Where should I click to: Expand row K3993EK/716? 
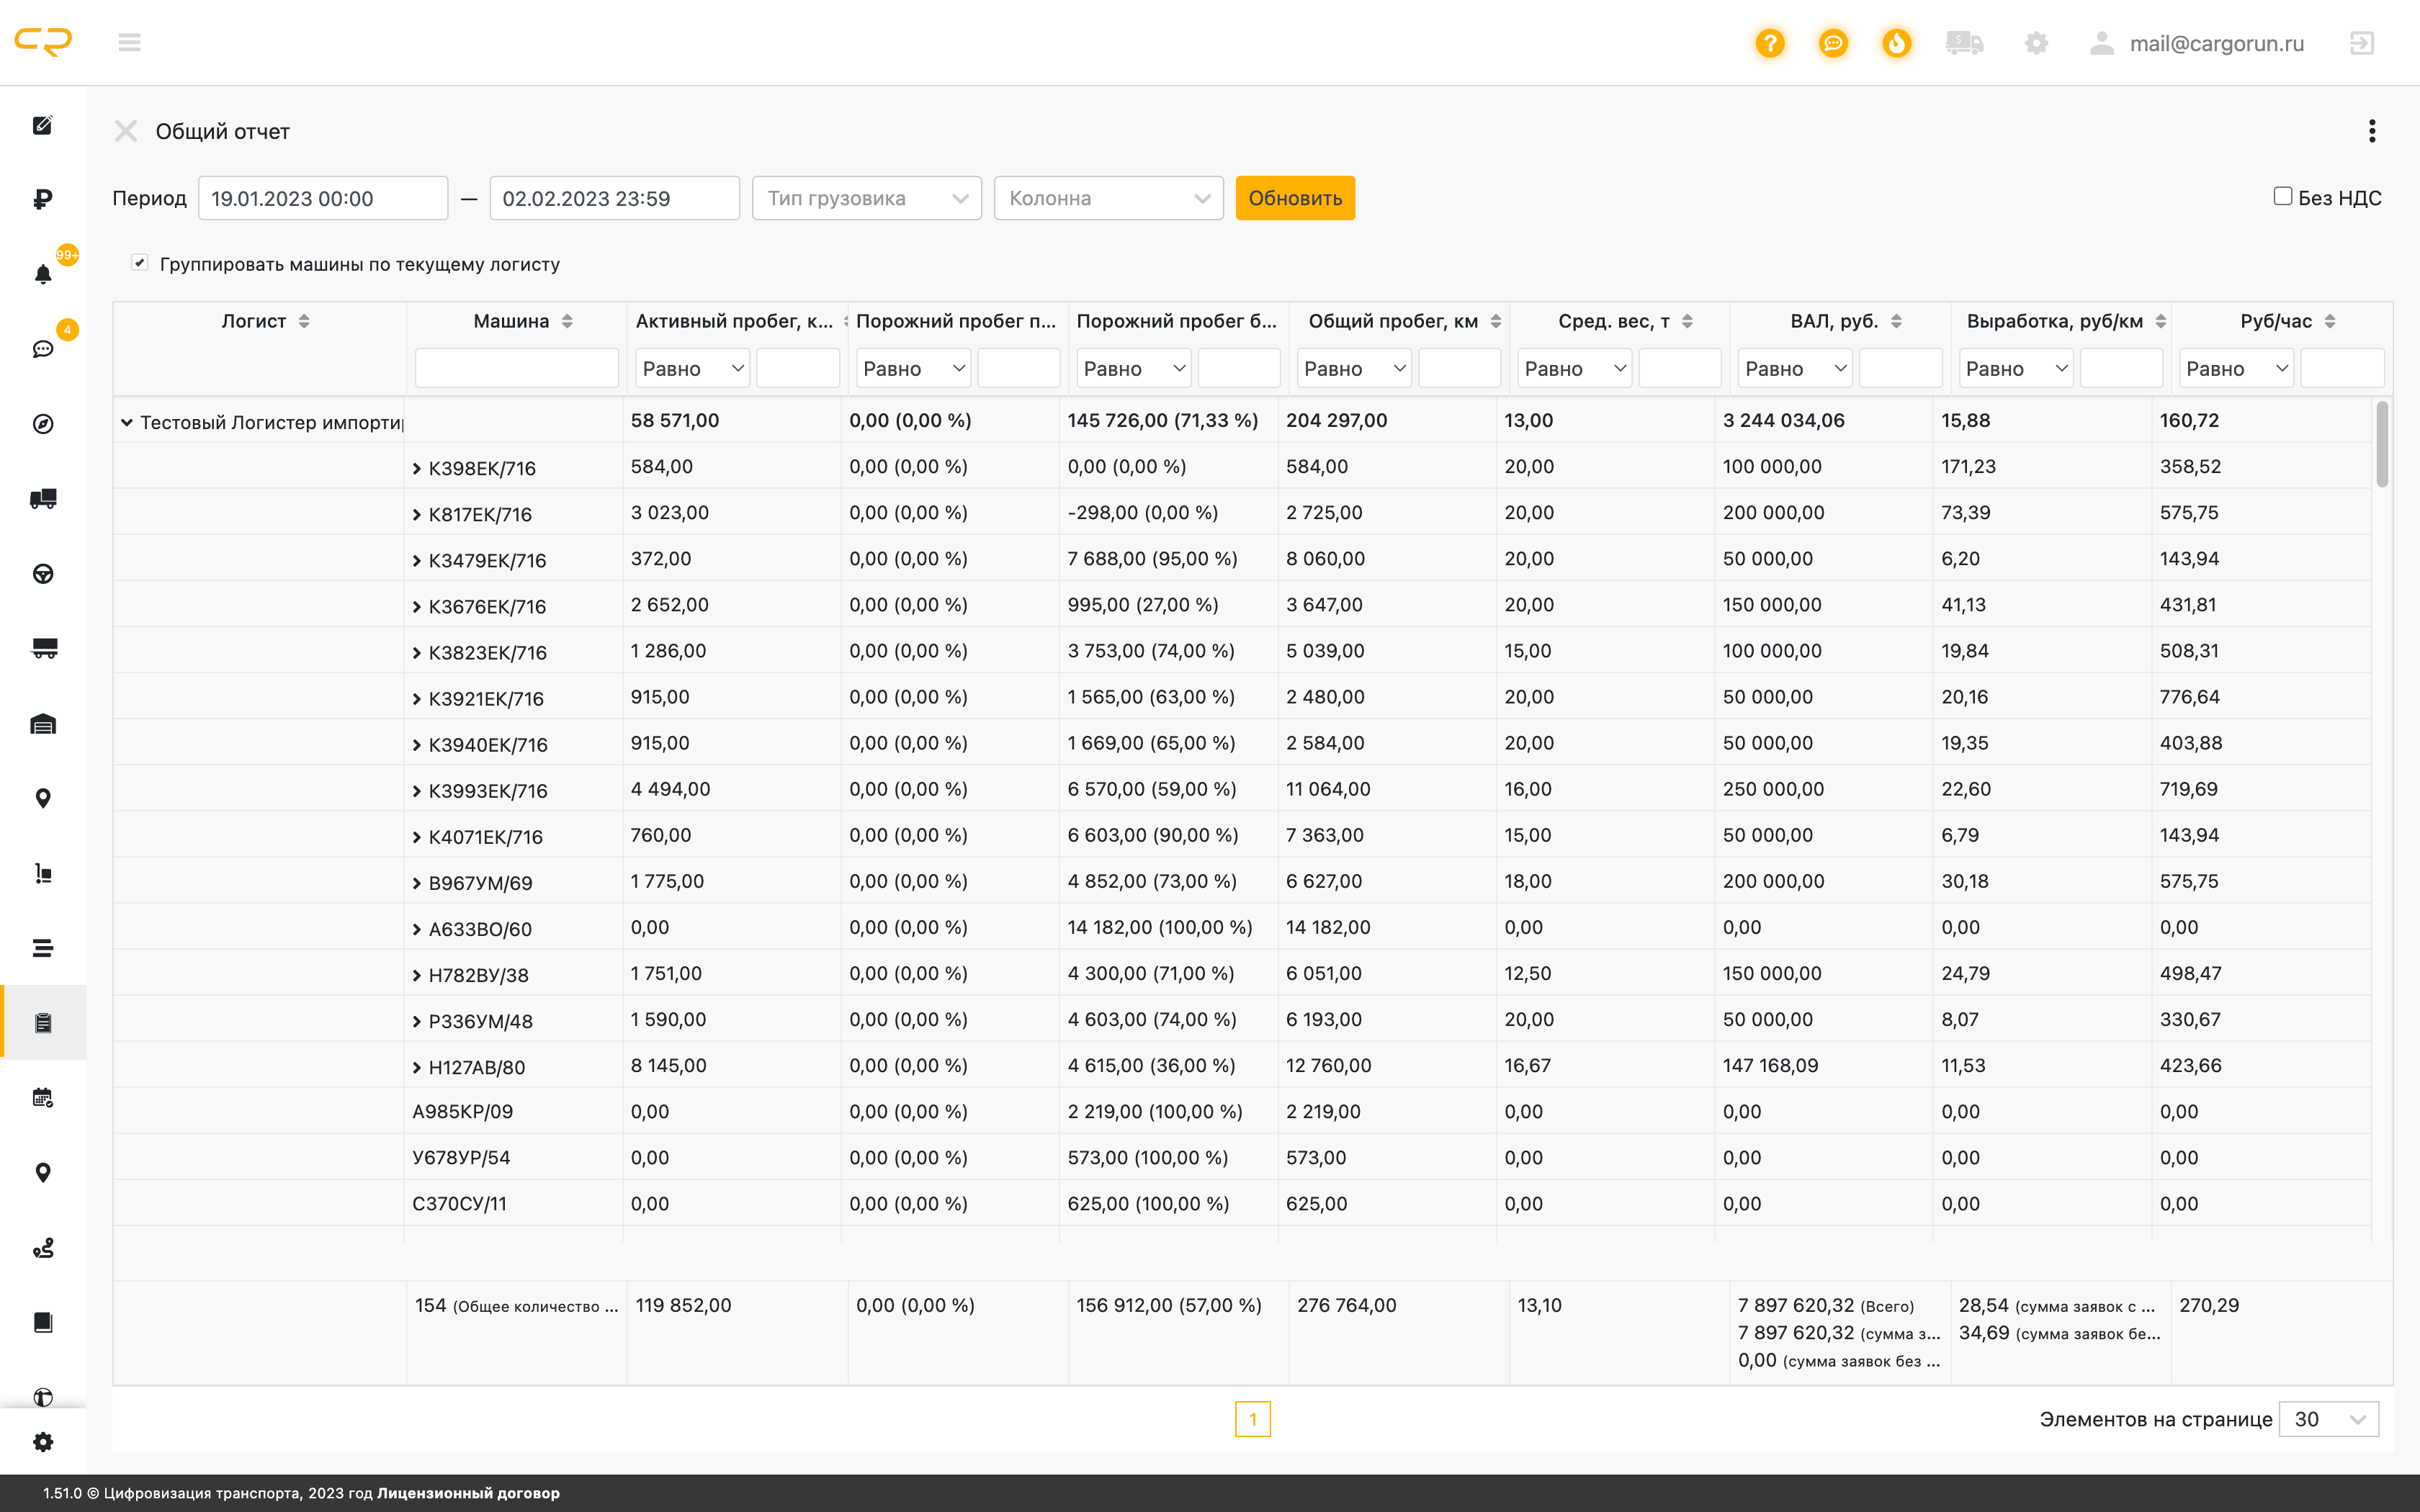click(x=417, y=791)
